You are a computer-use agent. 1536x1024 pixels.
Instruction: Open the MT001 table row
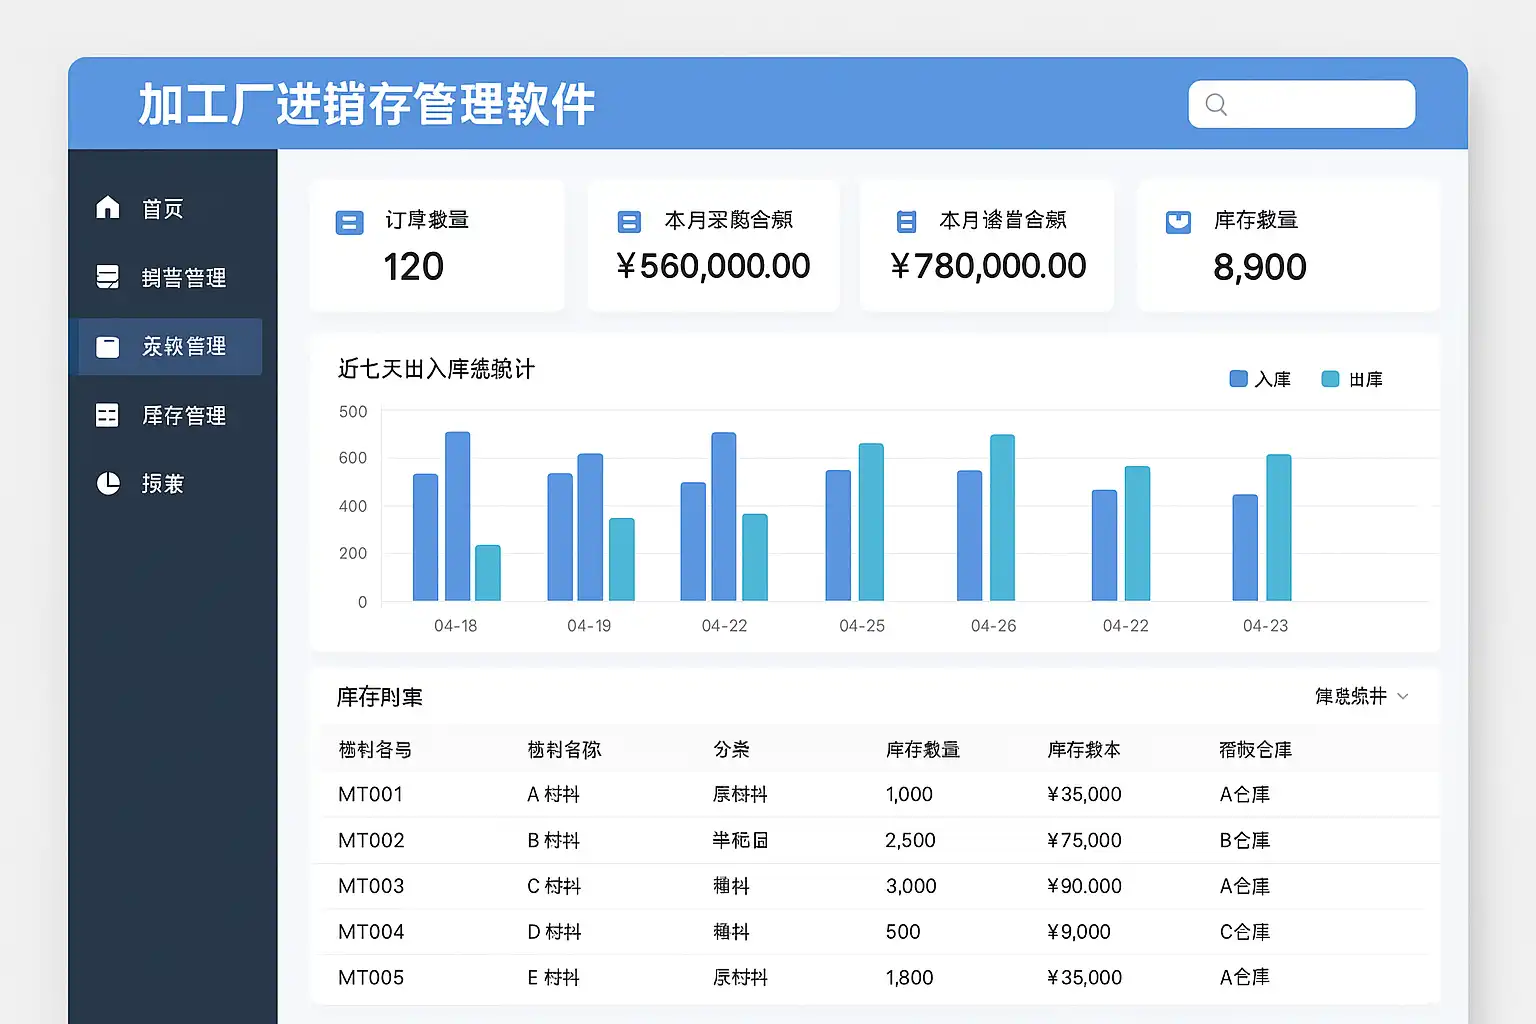pos(370,794)
